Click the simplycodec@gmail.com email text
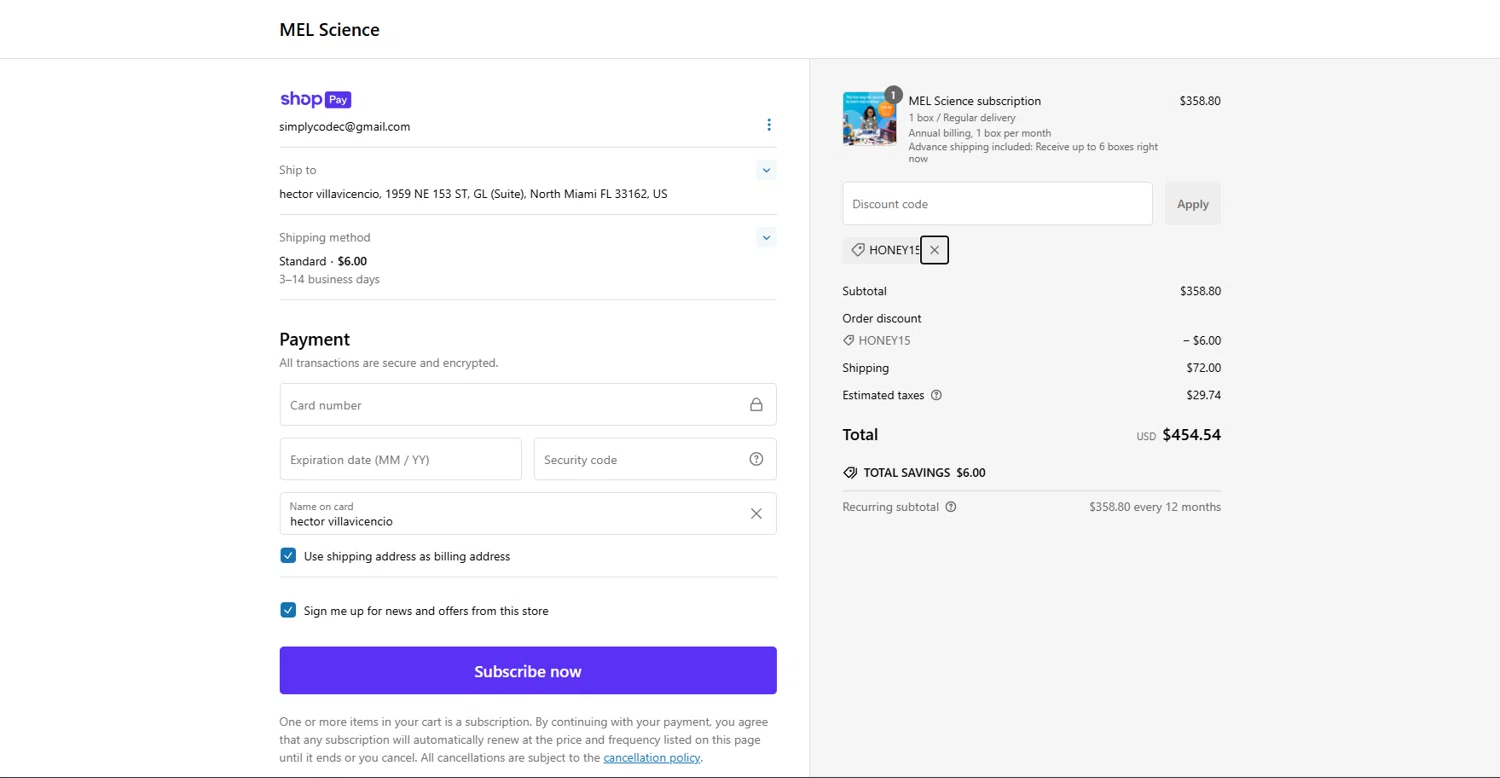The image size is (1500, 778). pos(345,127)
